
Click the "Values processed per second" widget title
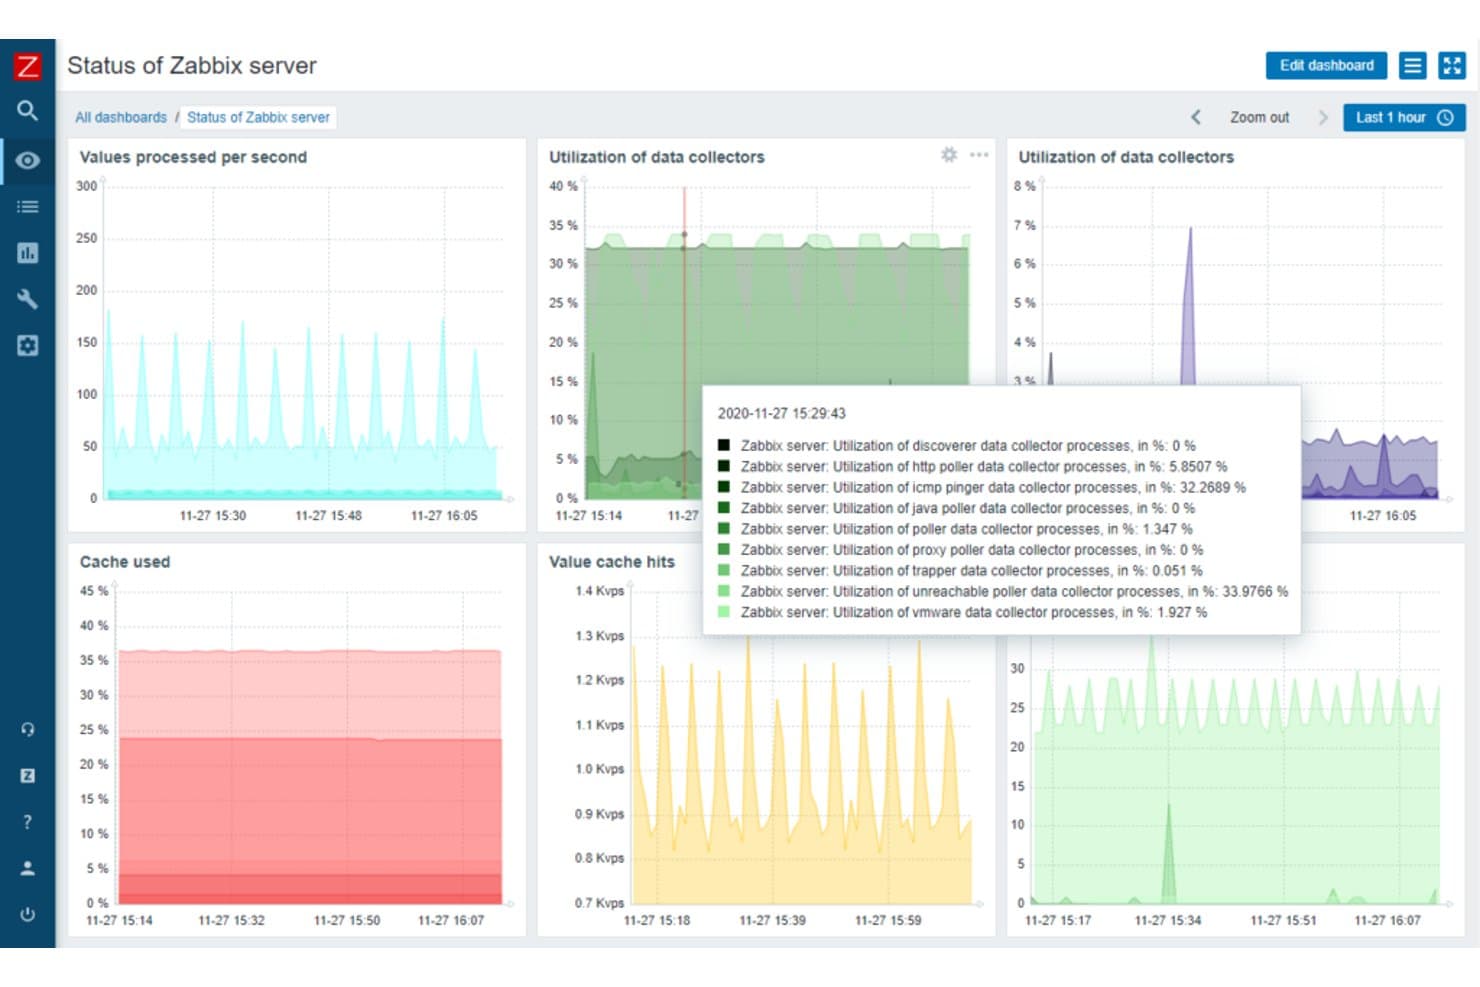tap(193, 157)
